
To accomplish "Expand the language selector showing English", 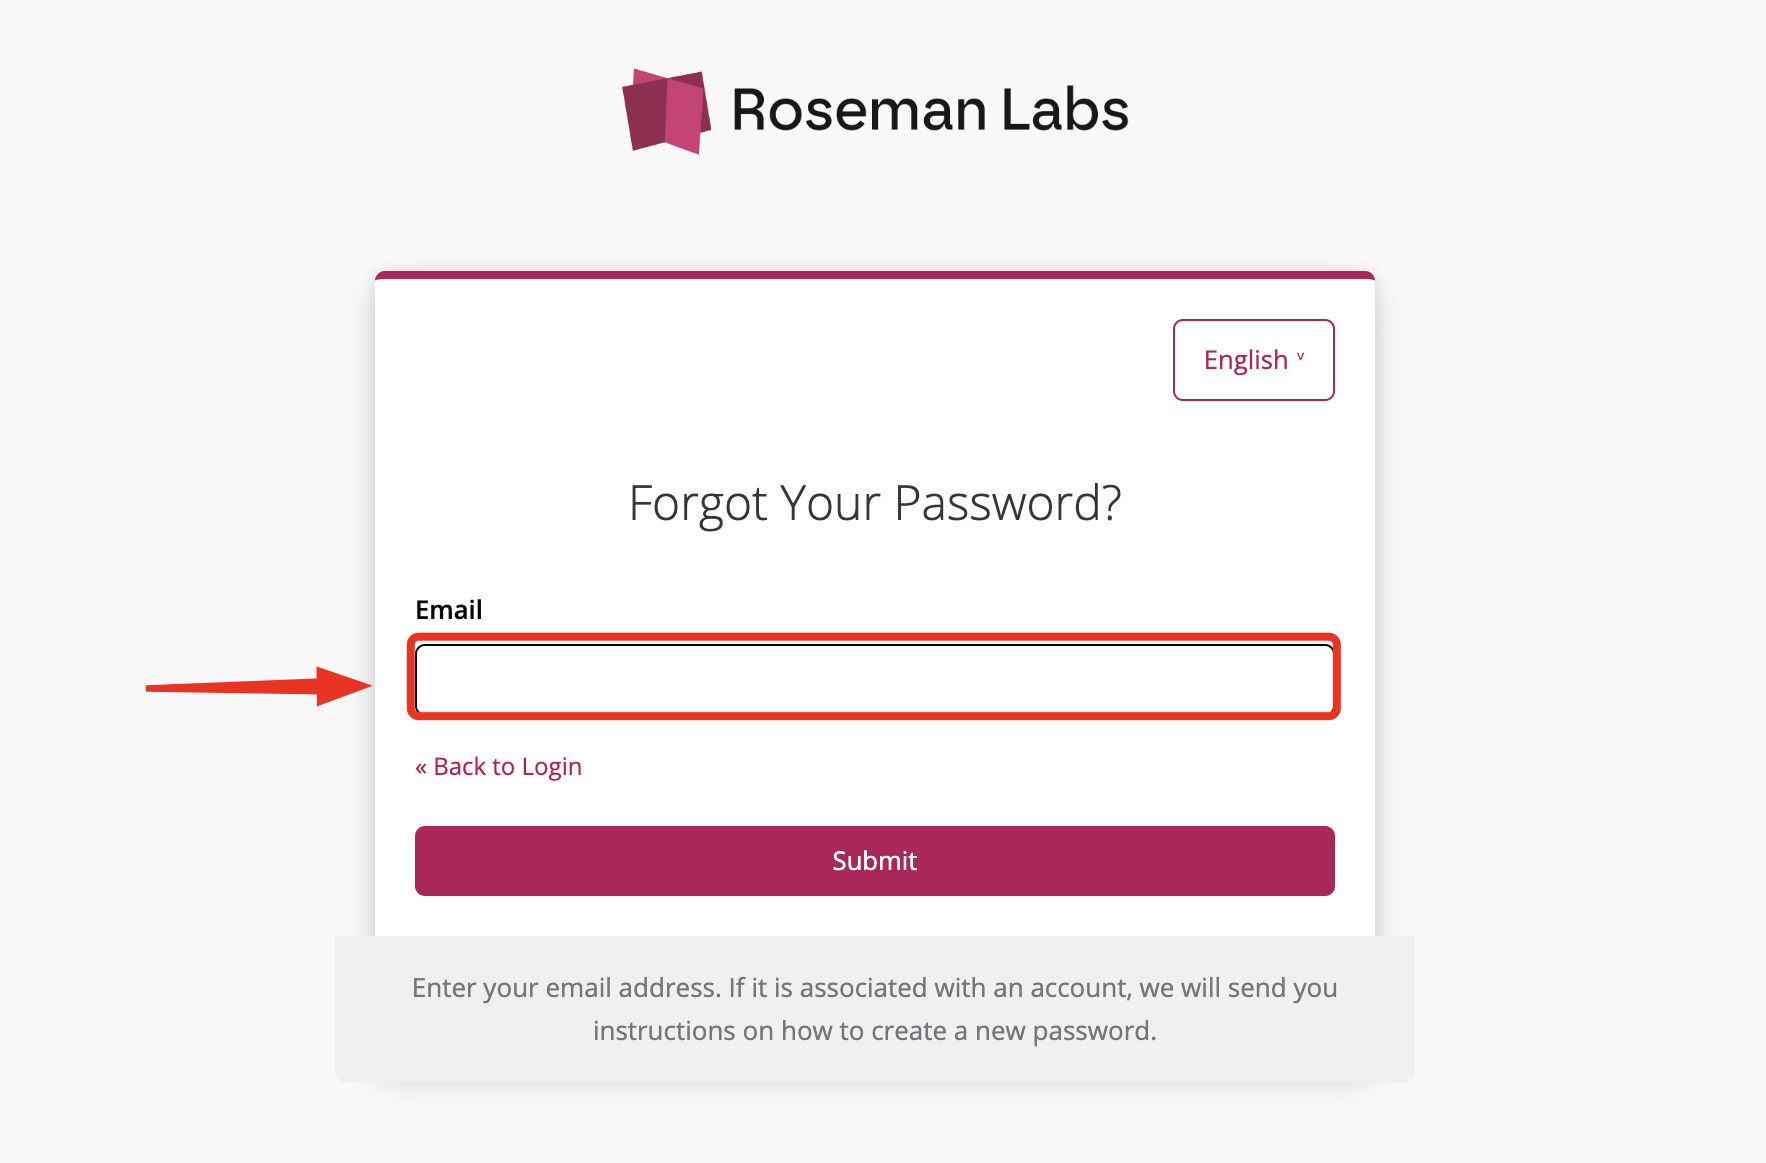I will pyautogui.click(x=1254, y=360).
